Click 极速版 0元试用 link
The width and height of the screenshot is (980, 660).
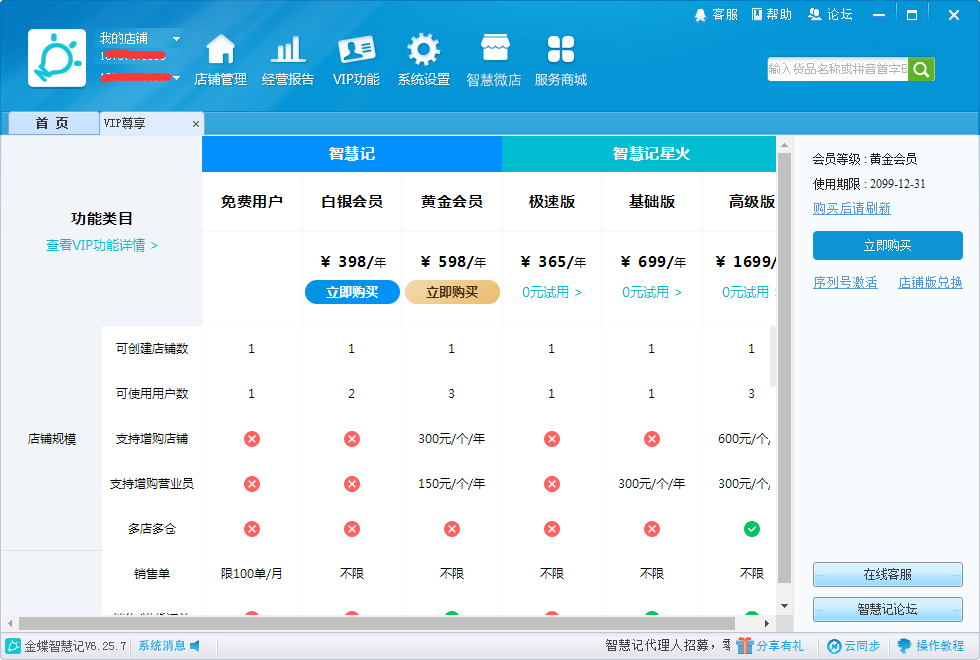pyautogui.click(x=552, y=292)
